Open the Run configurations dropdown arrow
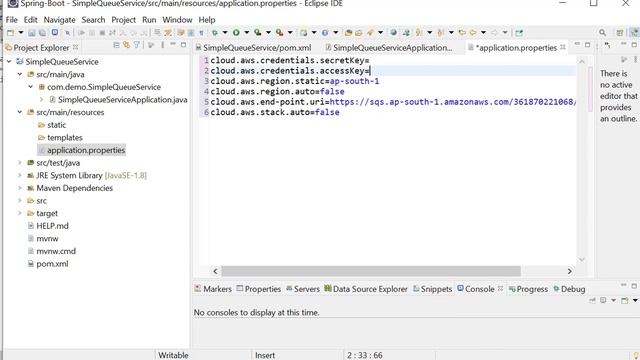The height and width of the screenshot is (360, 640). point(246,33)
